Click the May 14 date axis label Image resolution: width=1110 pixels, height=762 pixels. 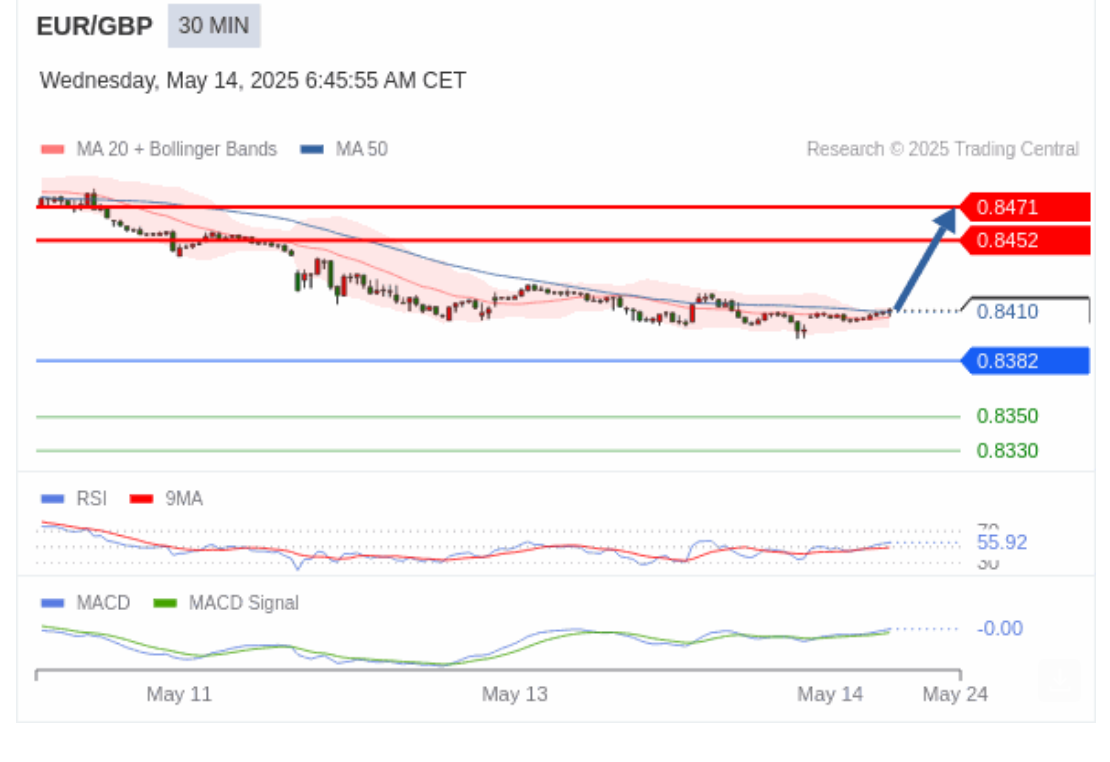830,694
